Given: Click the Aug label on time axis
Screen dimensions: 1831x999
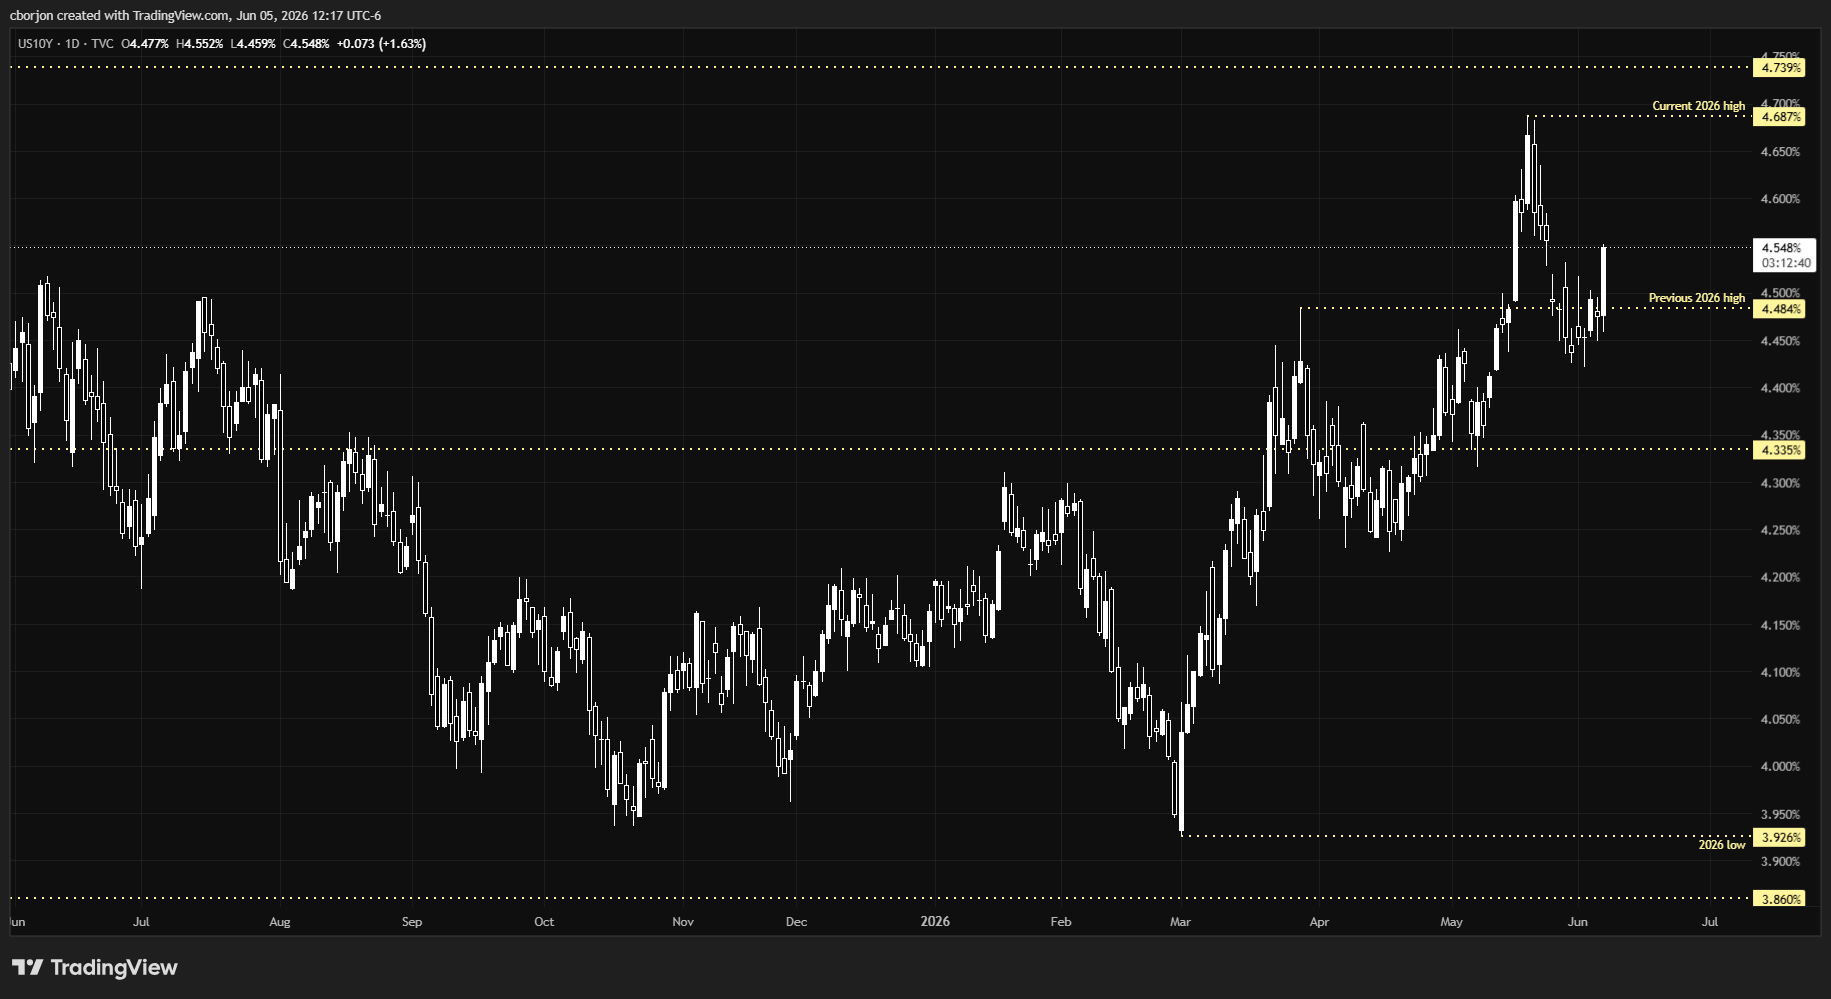Looking at the screenshot, I should (280, 922).
